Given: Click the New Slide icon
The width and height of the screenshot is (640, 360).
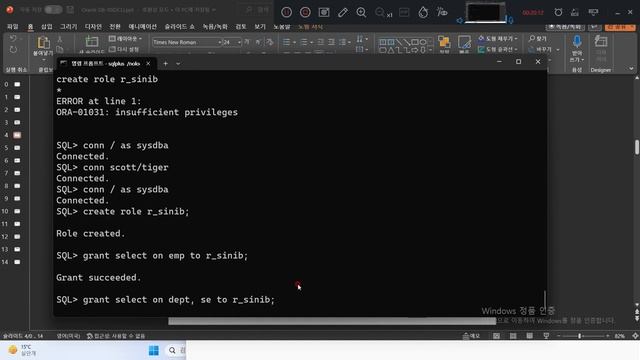Looking at the screenshot, I should pos(92,41).
